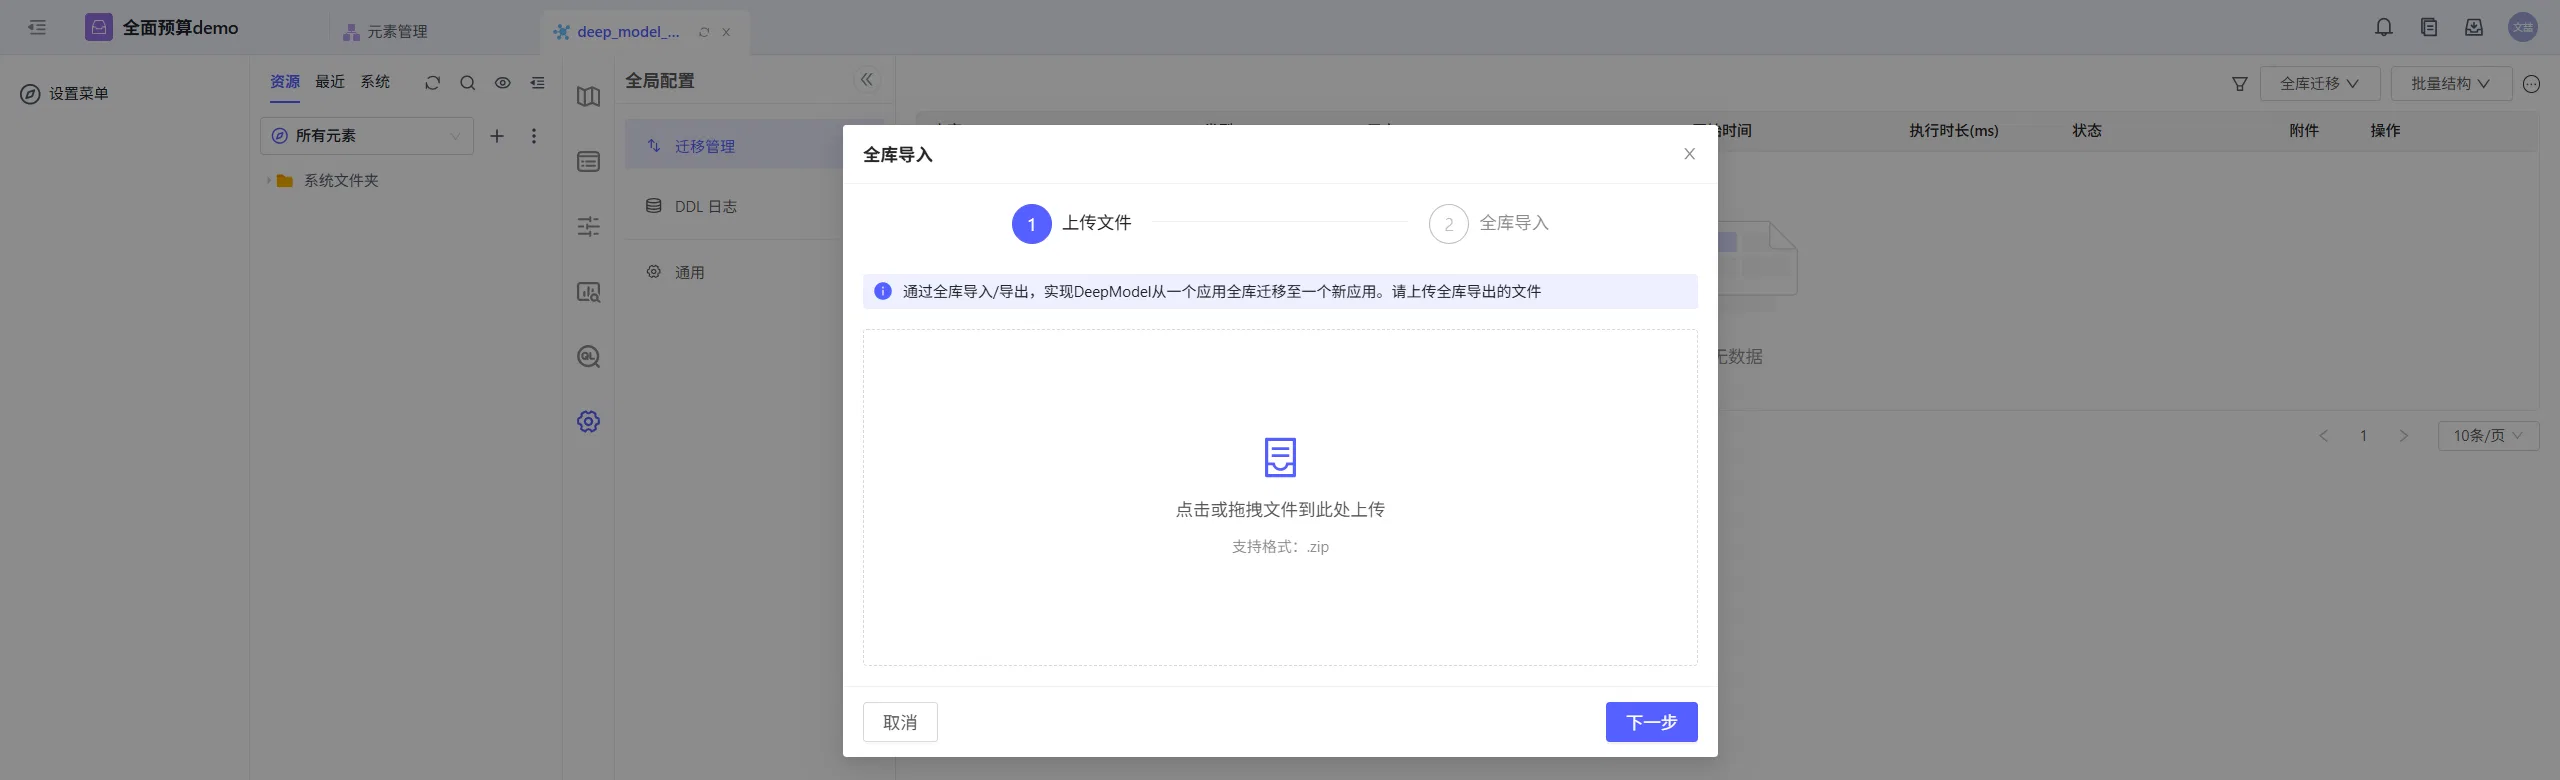
Task: Go to the next table page
Action: point(2404,436)
